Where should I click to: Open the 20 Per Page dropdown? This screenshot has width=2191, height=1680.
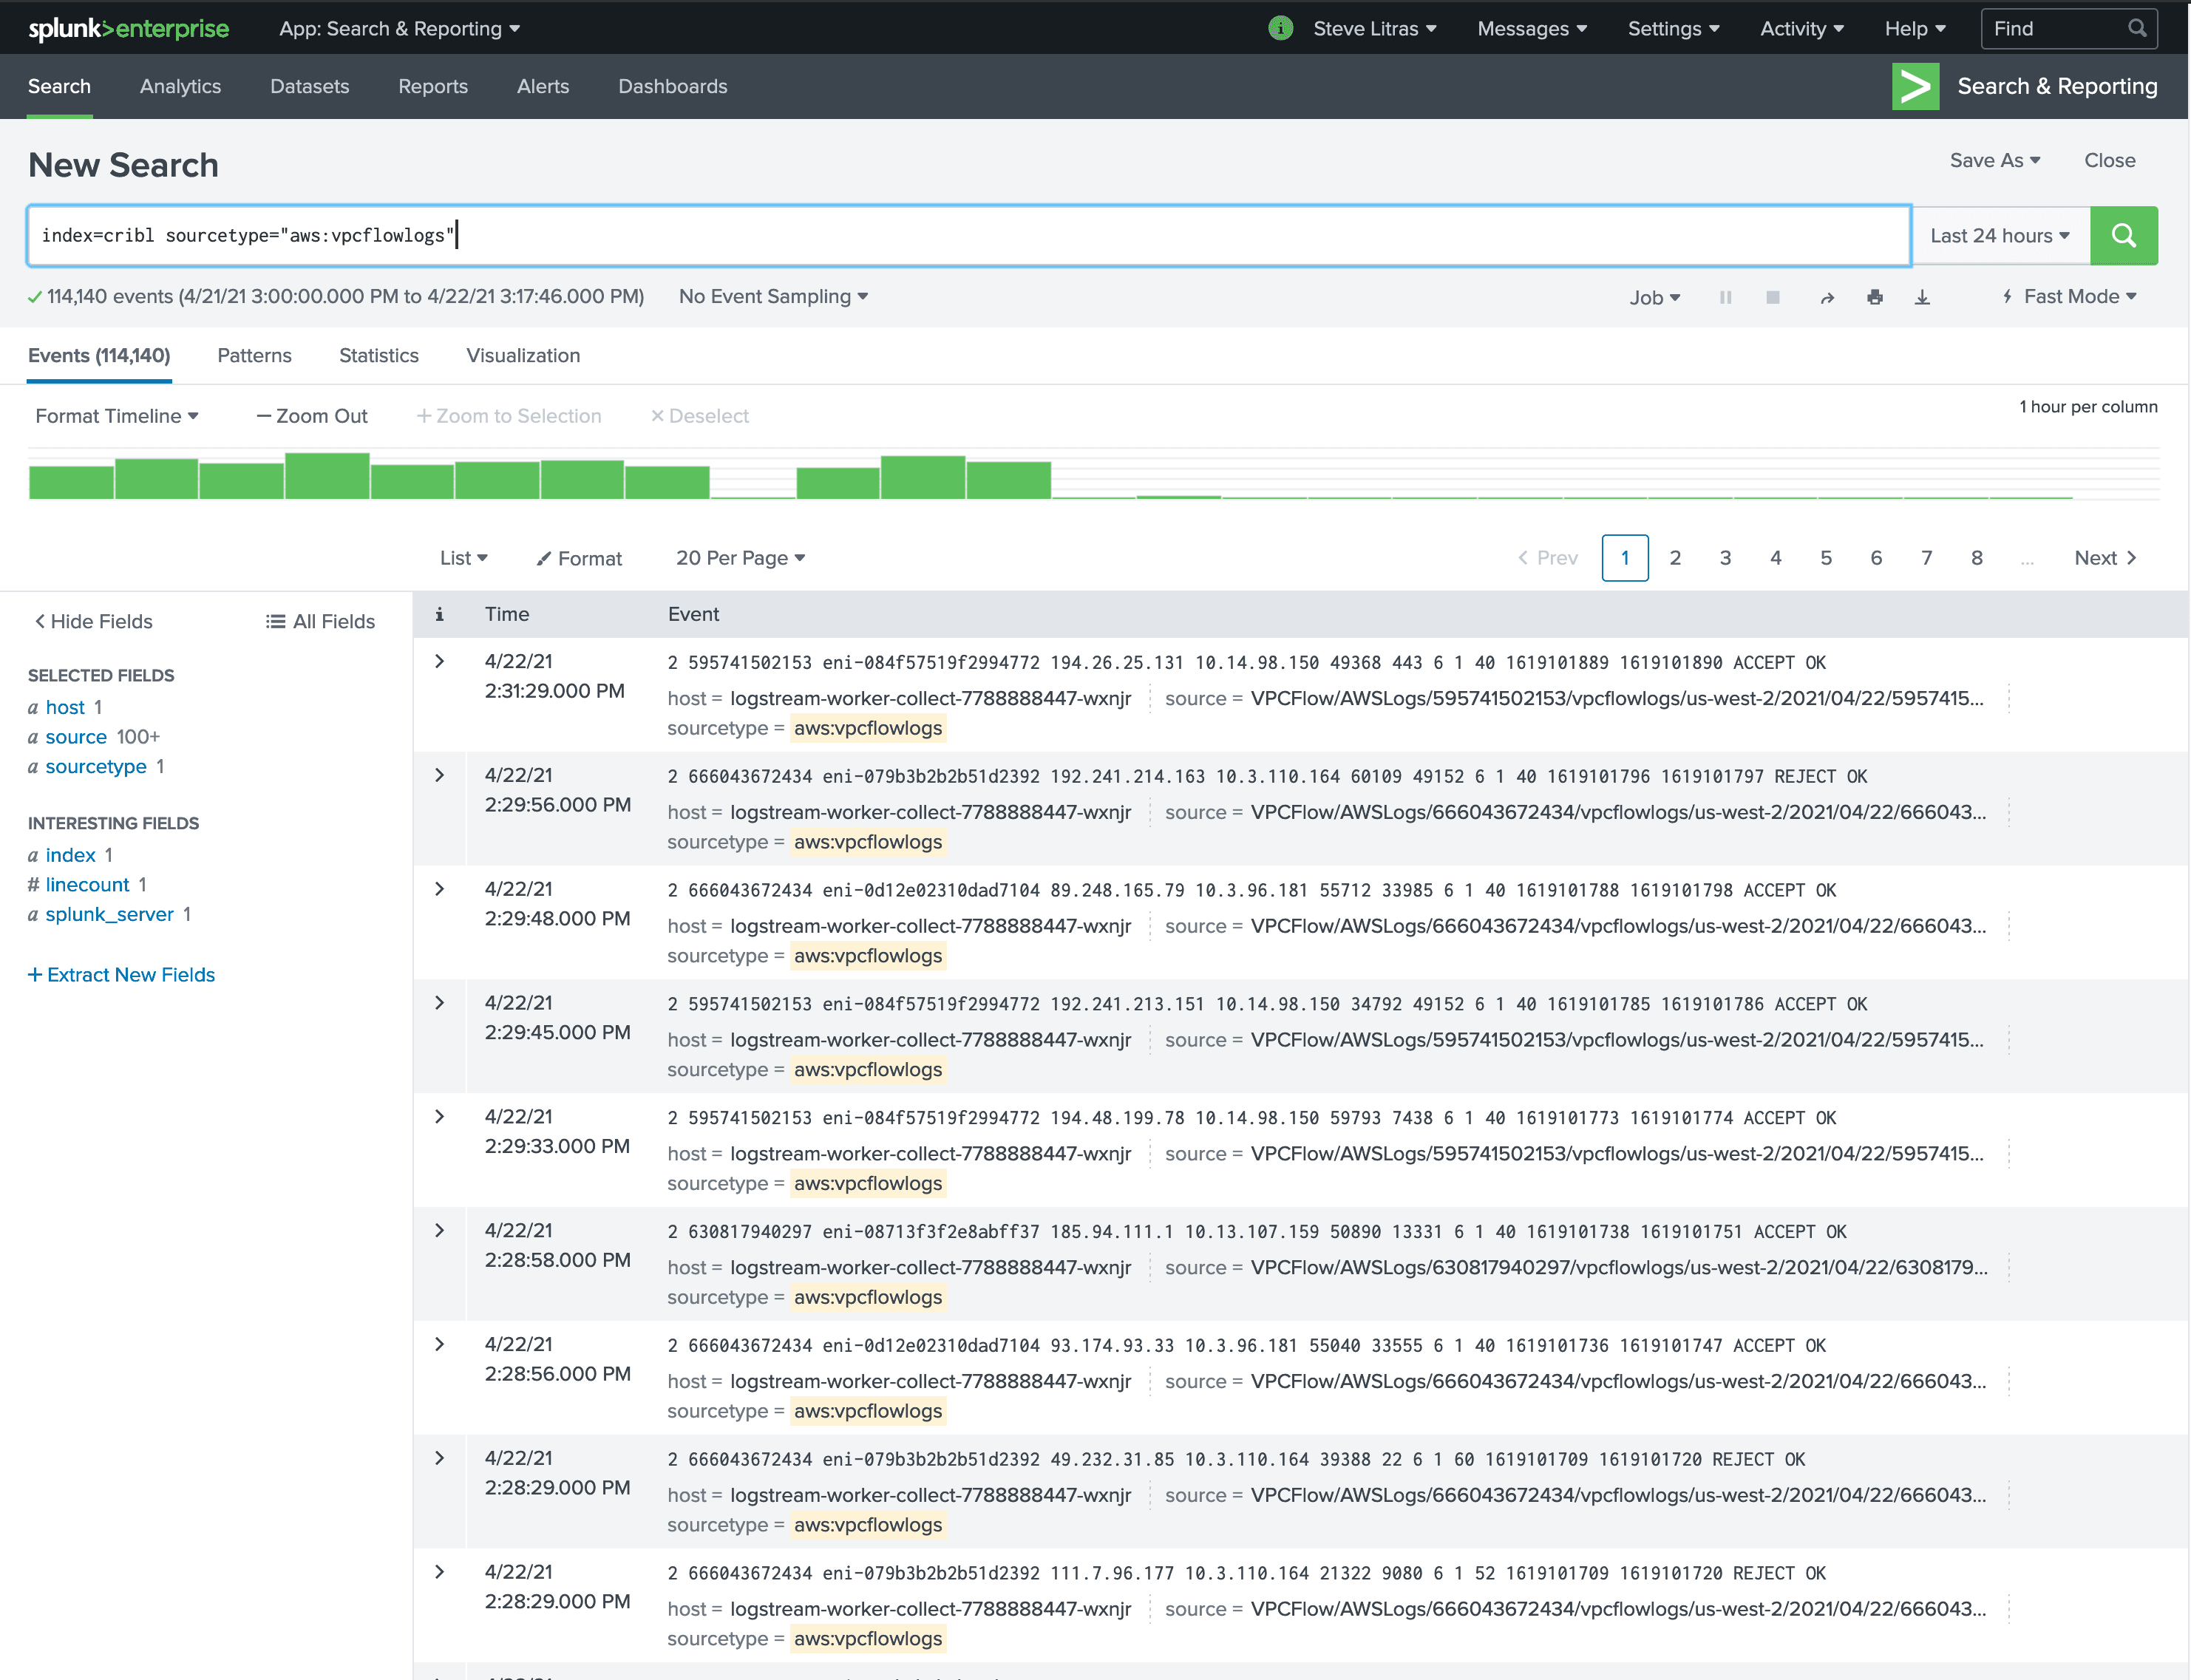click(x=740, y=558)
